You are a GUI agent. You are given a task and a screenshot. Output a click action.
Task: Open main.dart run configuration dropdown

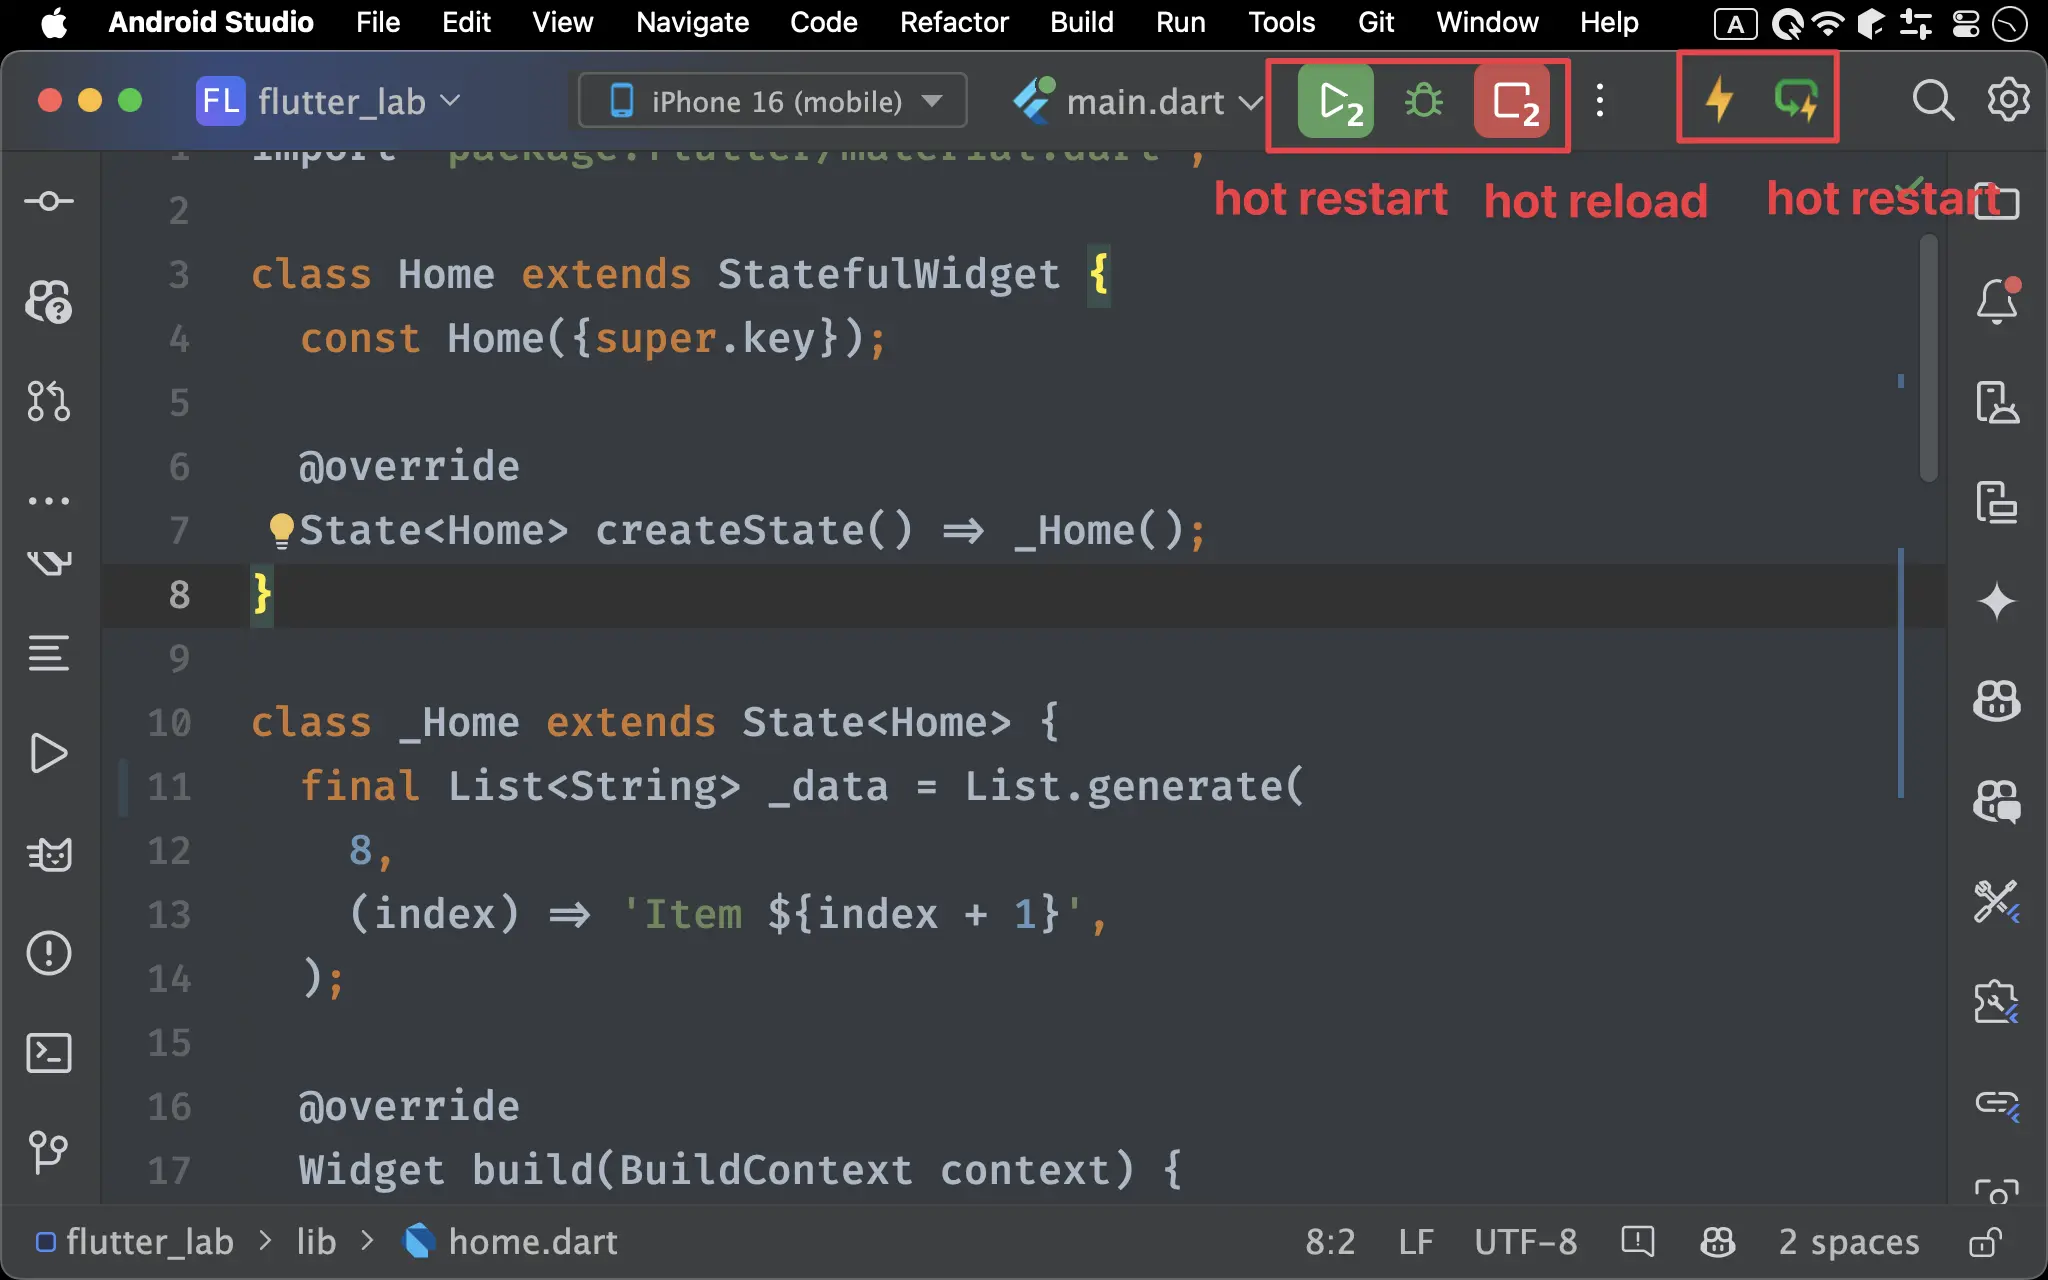(1138, 101)
